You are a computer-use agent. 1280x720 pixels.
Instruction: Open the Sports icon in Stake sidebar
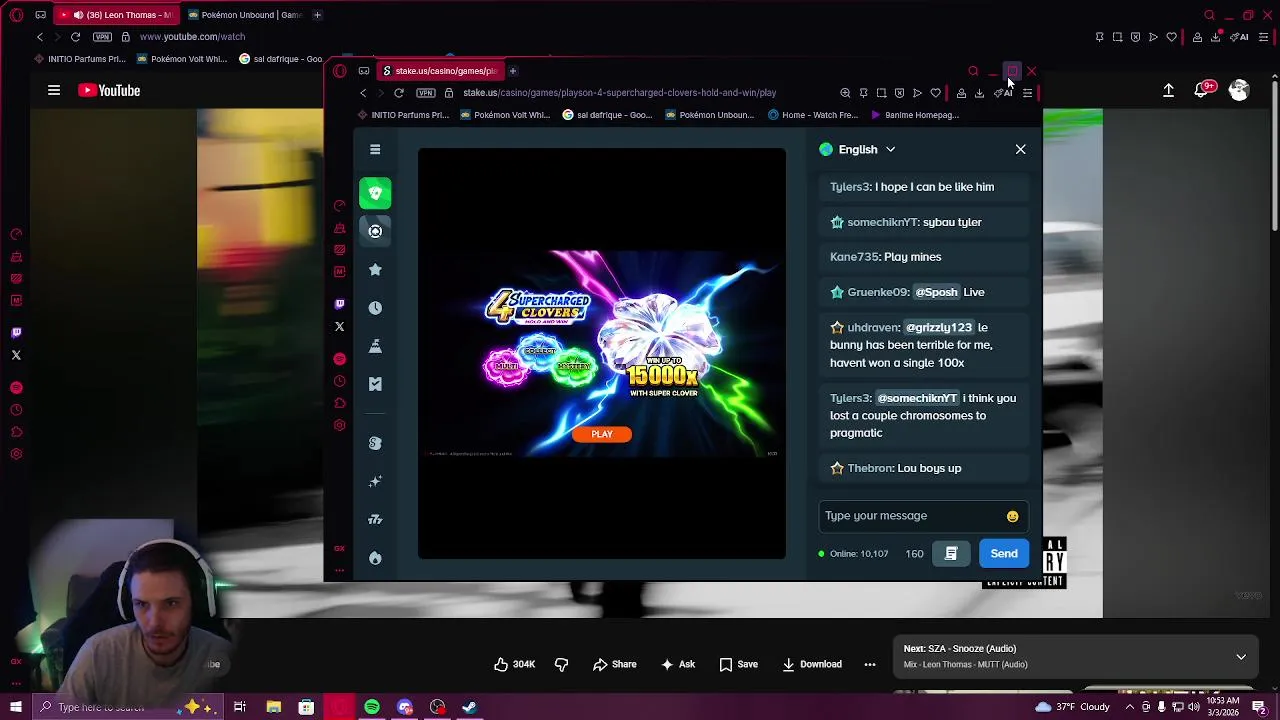[375, 231]
